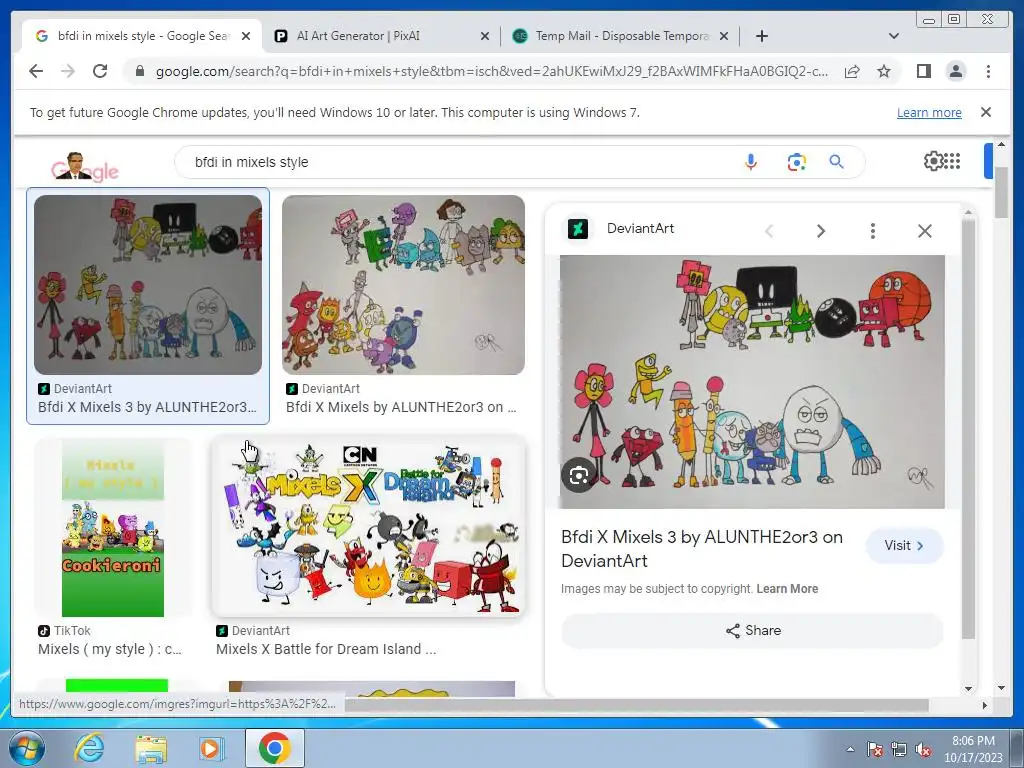Image resolution: width=1024 pixels, height=768 pixels.
Task: Switch to AI Art Generator PixAI tab
Action: pyautogui.click(x=380, y=36)
